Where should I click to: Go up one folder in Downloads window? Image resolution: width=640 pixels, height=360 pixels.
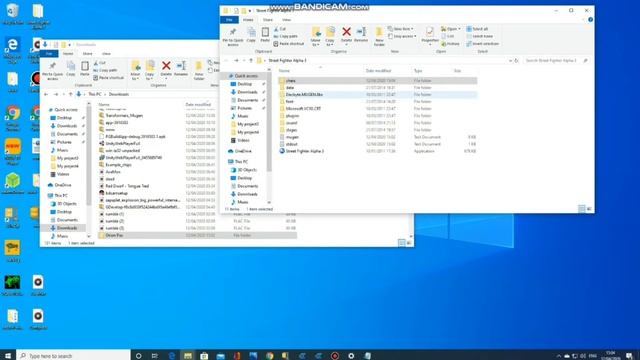pyautogui.click(x=70, y=94)
